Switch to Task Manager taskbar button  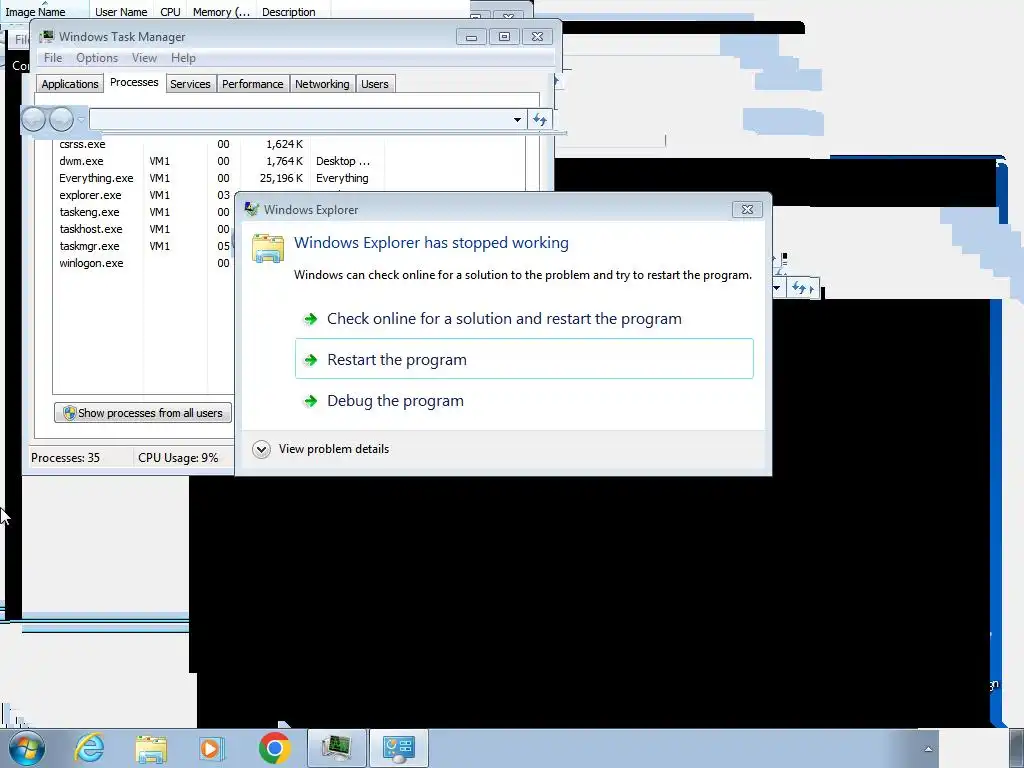(336, 748)
